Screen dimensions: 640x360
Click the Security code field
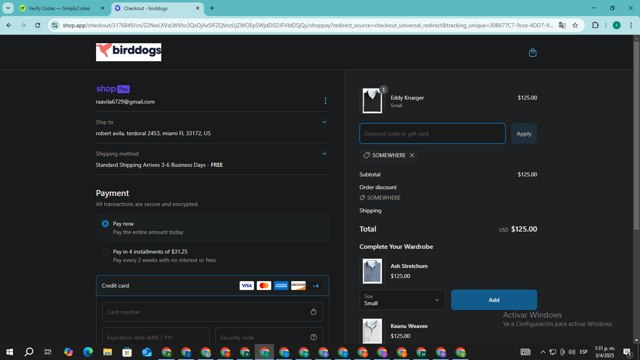point(269,336)
